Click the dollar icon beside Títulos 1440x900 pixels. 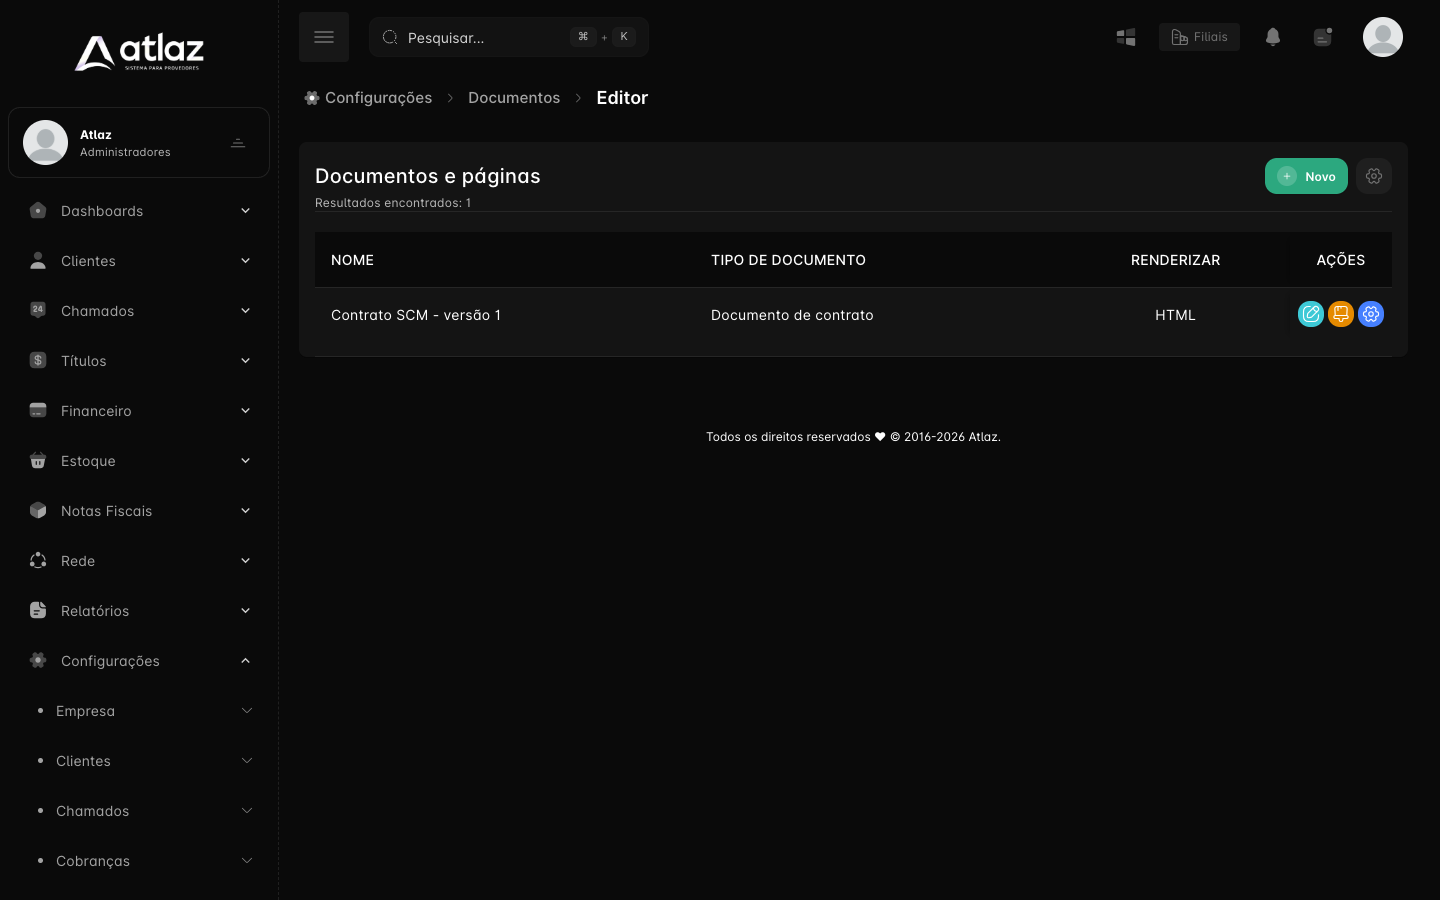[38, 360]
